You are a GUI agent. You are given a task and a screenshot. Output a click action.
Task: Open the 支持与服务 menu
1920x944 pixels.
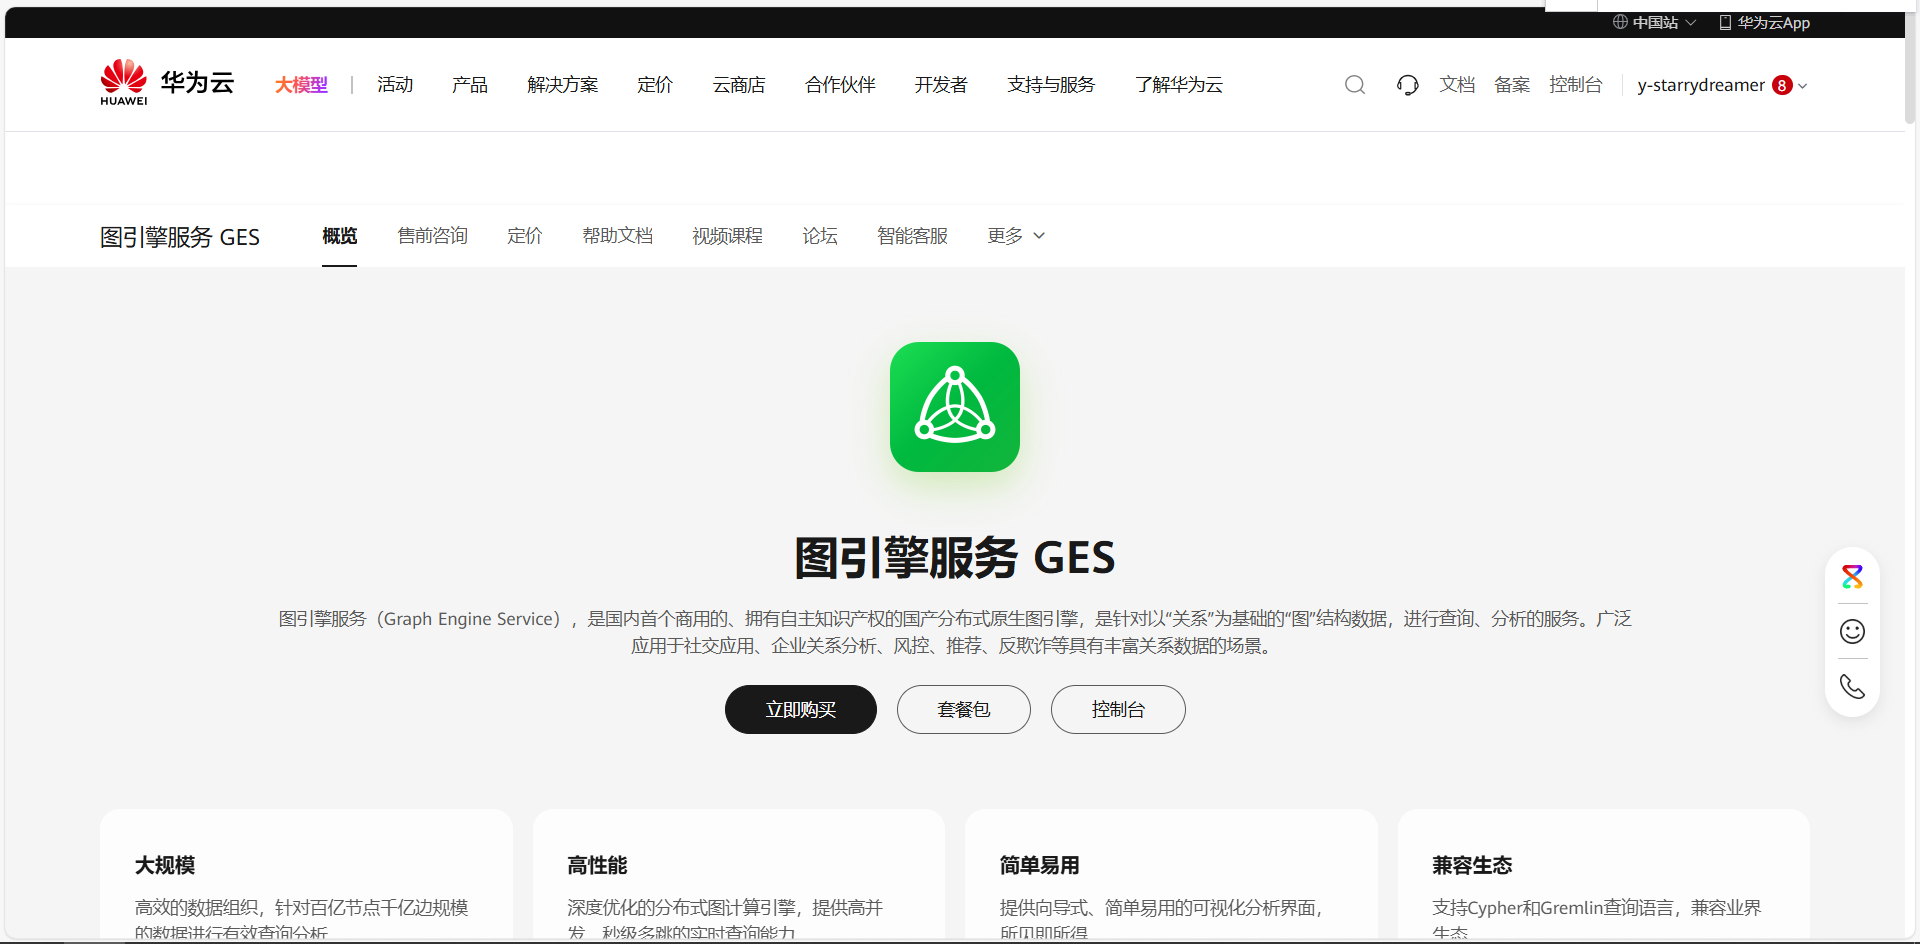click(x=1051, y=85)
